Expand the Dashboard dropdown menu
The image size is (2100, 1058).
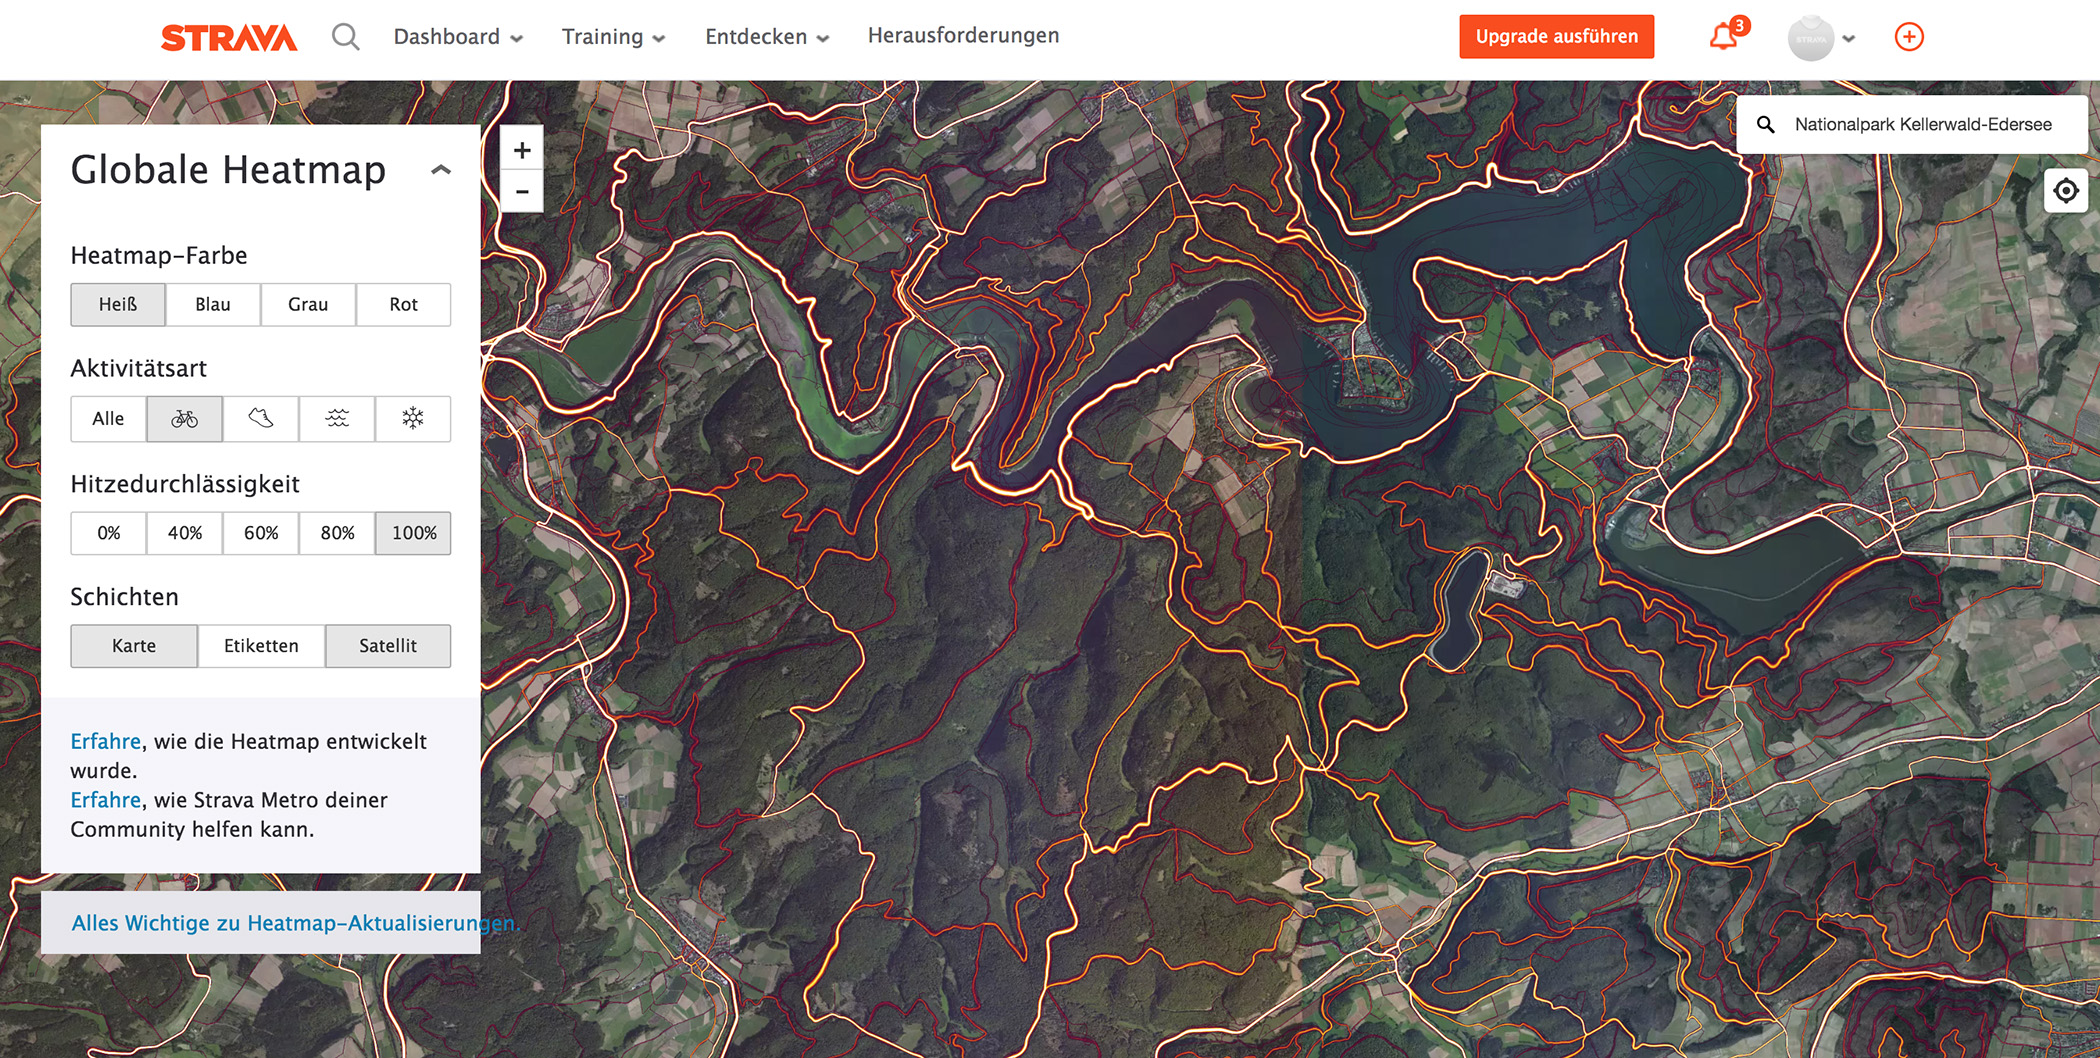458,37
